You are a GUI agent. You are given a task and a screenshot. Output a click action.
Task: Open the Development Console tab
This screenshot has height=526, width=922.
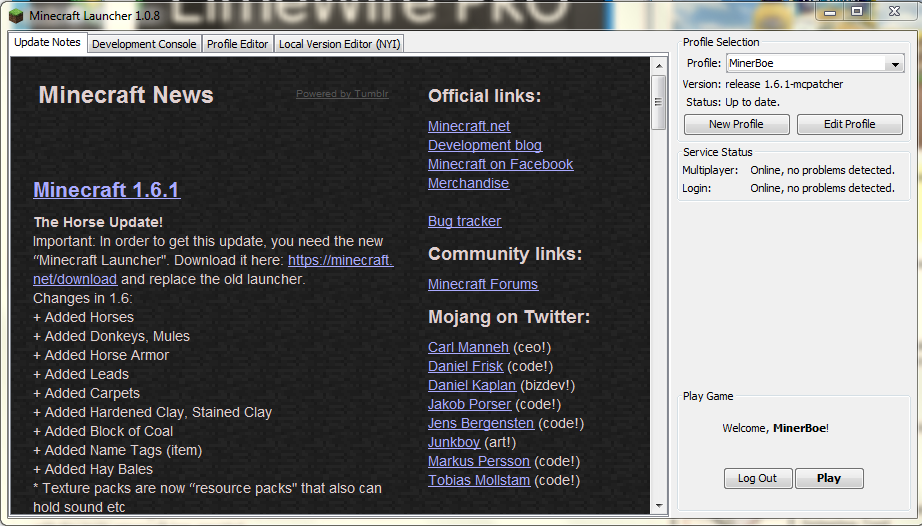(x=144, y=44)
